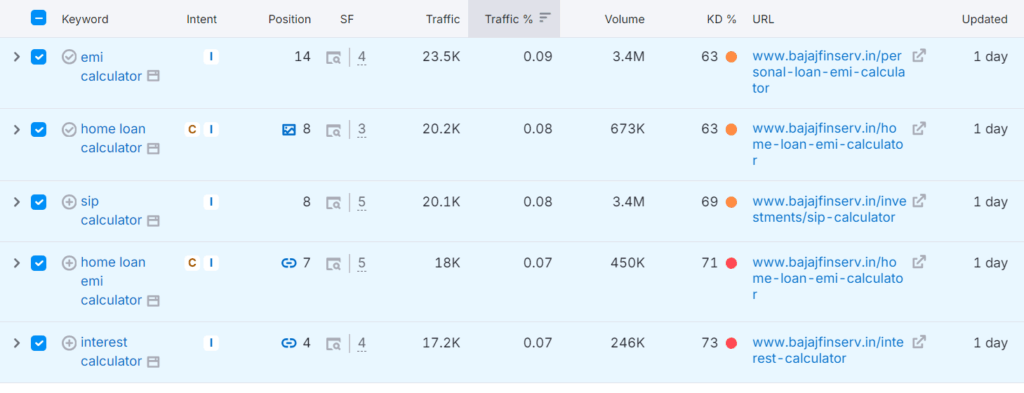Open external link icon for interest-calculator URL
The height and width of the screenshot is (393, 1024).
pyautogui.click(x=919, y=341)
